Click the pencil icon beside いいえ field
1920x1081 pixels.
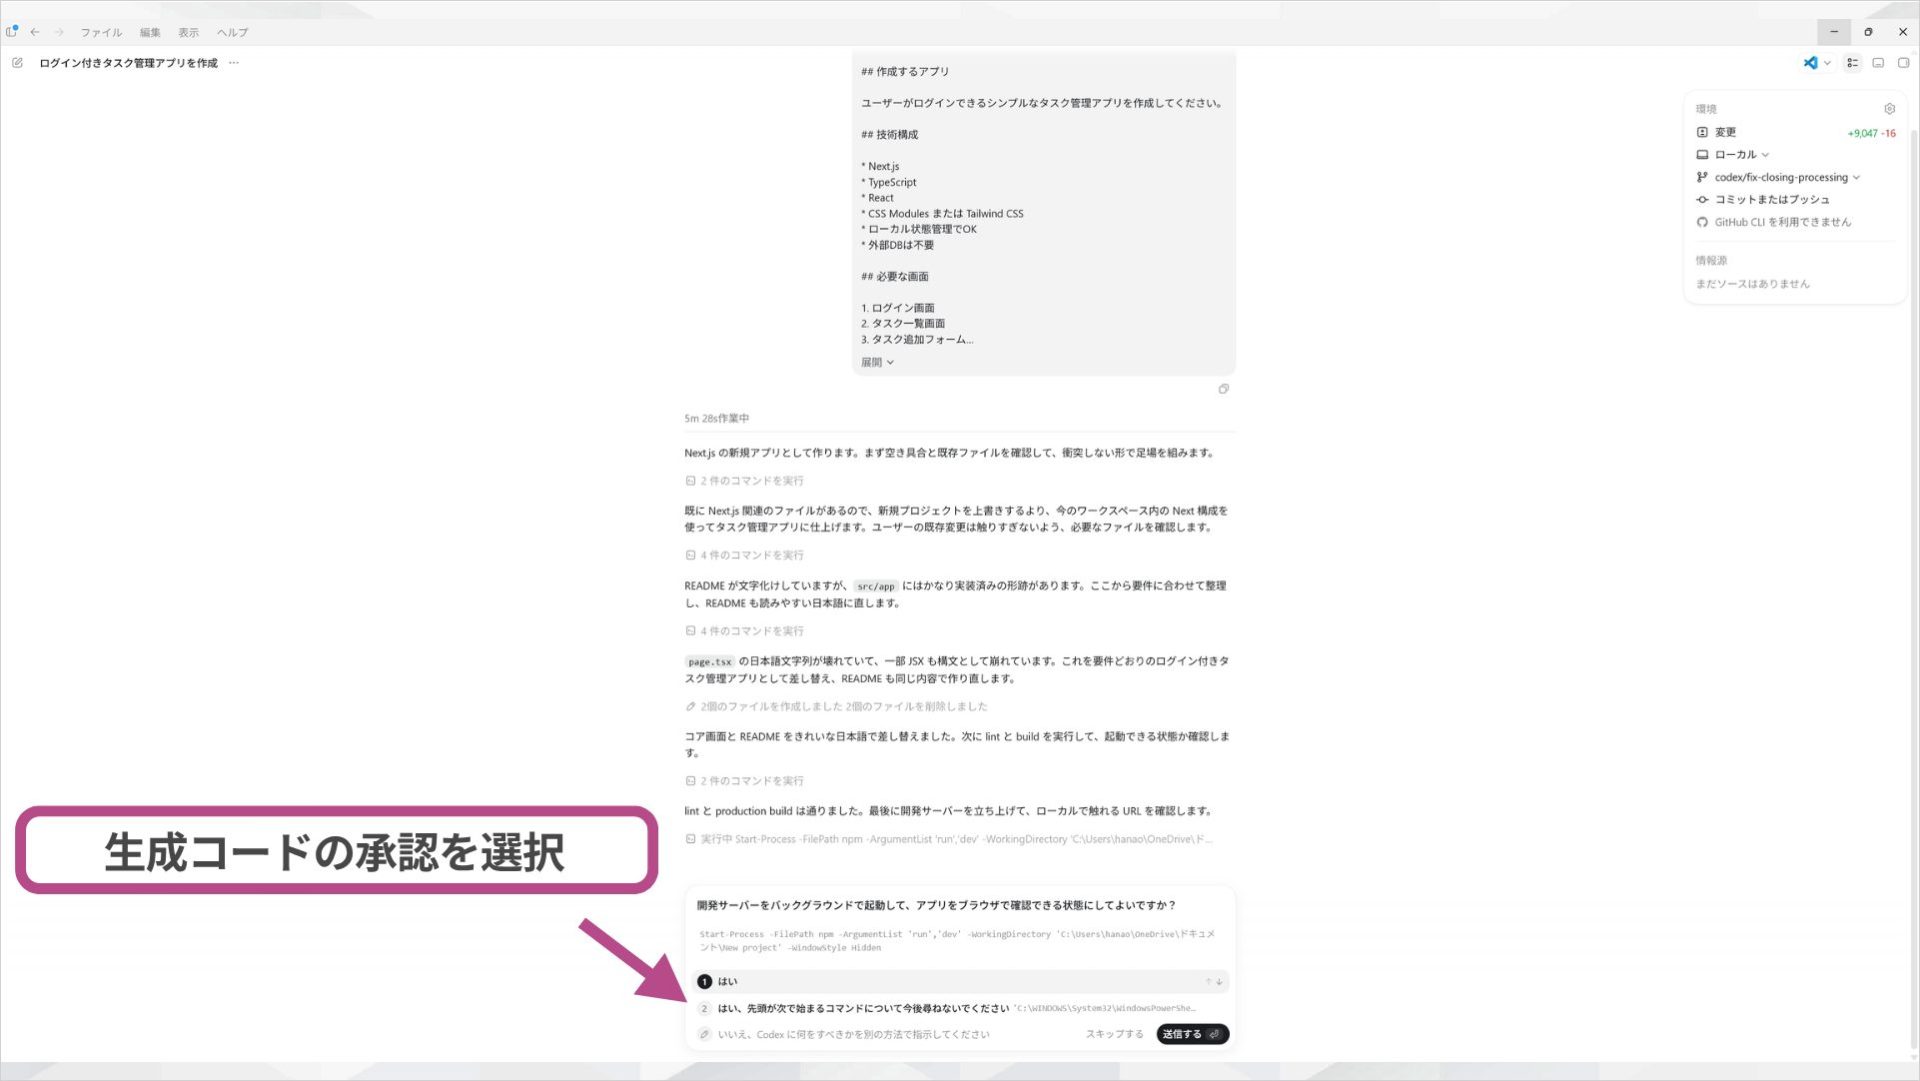[x=704, y=1034]
